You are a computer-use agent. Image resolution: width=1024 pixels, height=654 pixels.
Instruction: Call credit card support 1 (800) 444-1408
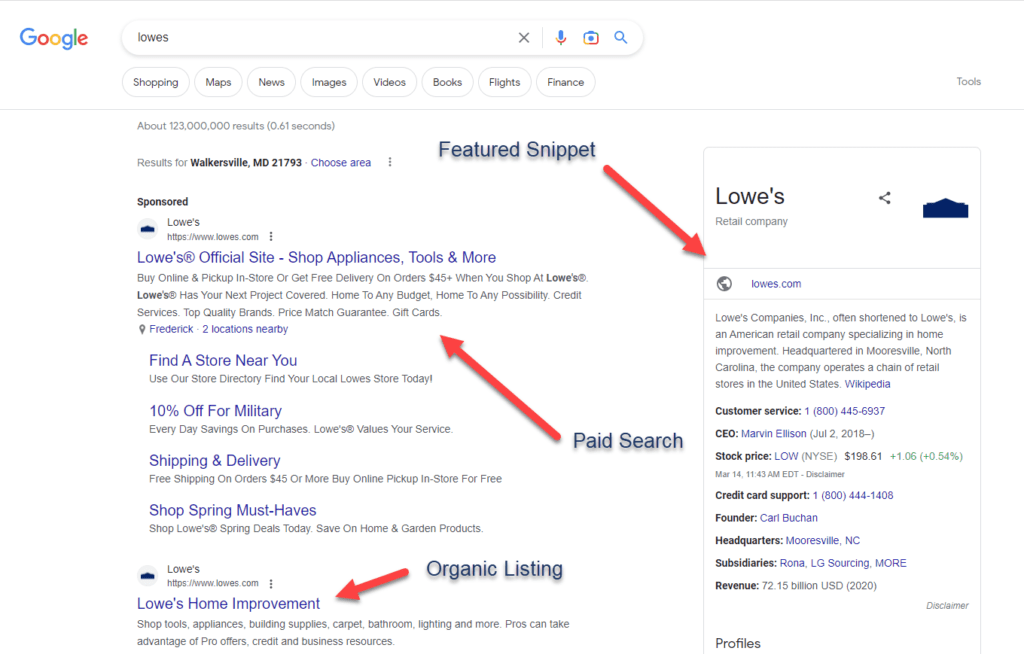tap(853, 495)
